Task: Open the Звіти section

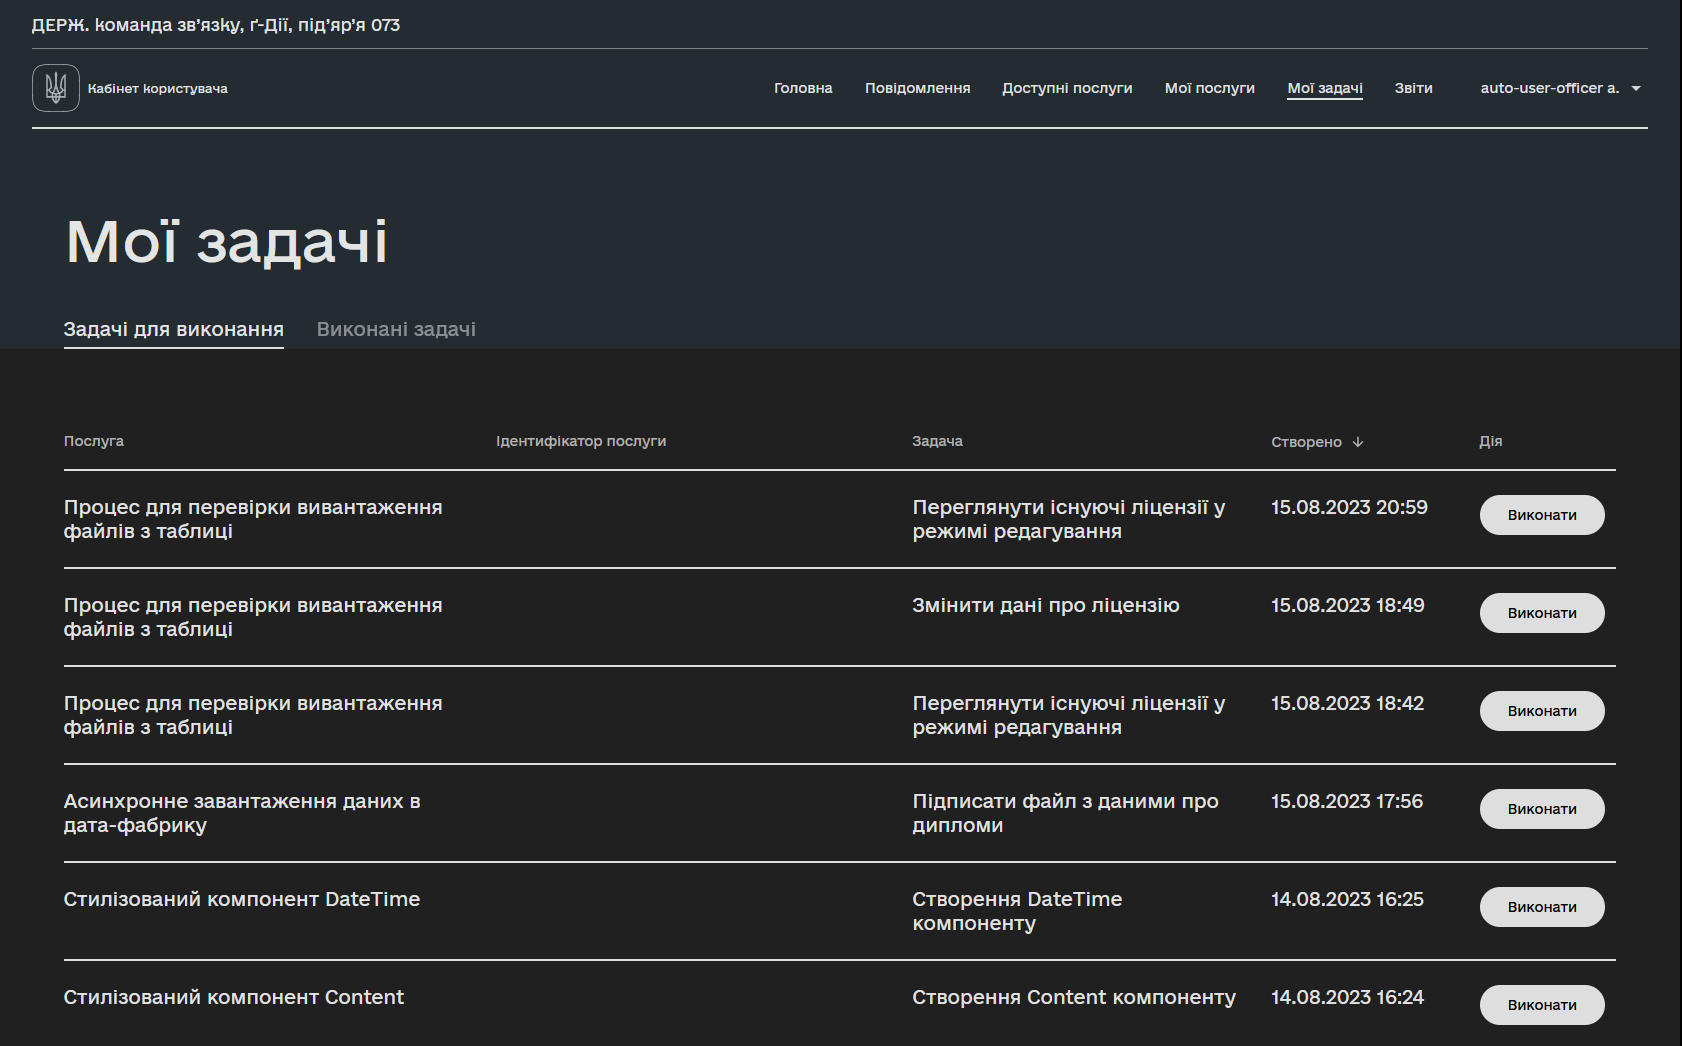Action: [x=1413, y=88]
